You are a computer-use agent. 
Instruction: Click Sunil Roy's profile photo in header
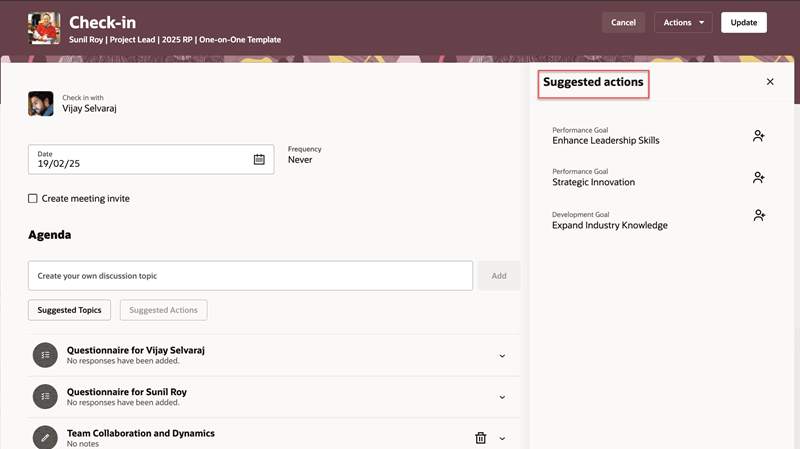(44, 28)
